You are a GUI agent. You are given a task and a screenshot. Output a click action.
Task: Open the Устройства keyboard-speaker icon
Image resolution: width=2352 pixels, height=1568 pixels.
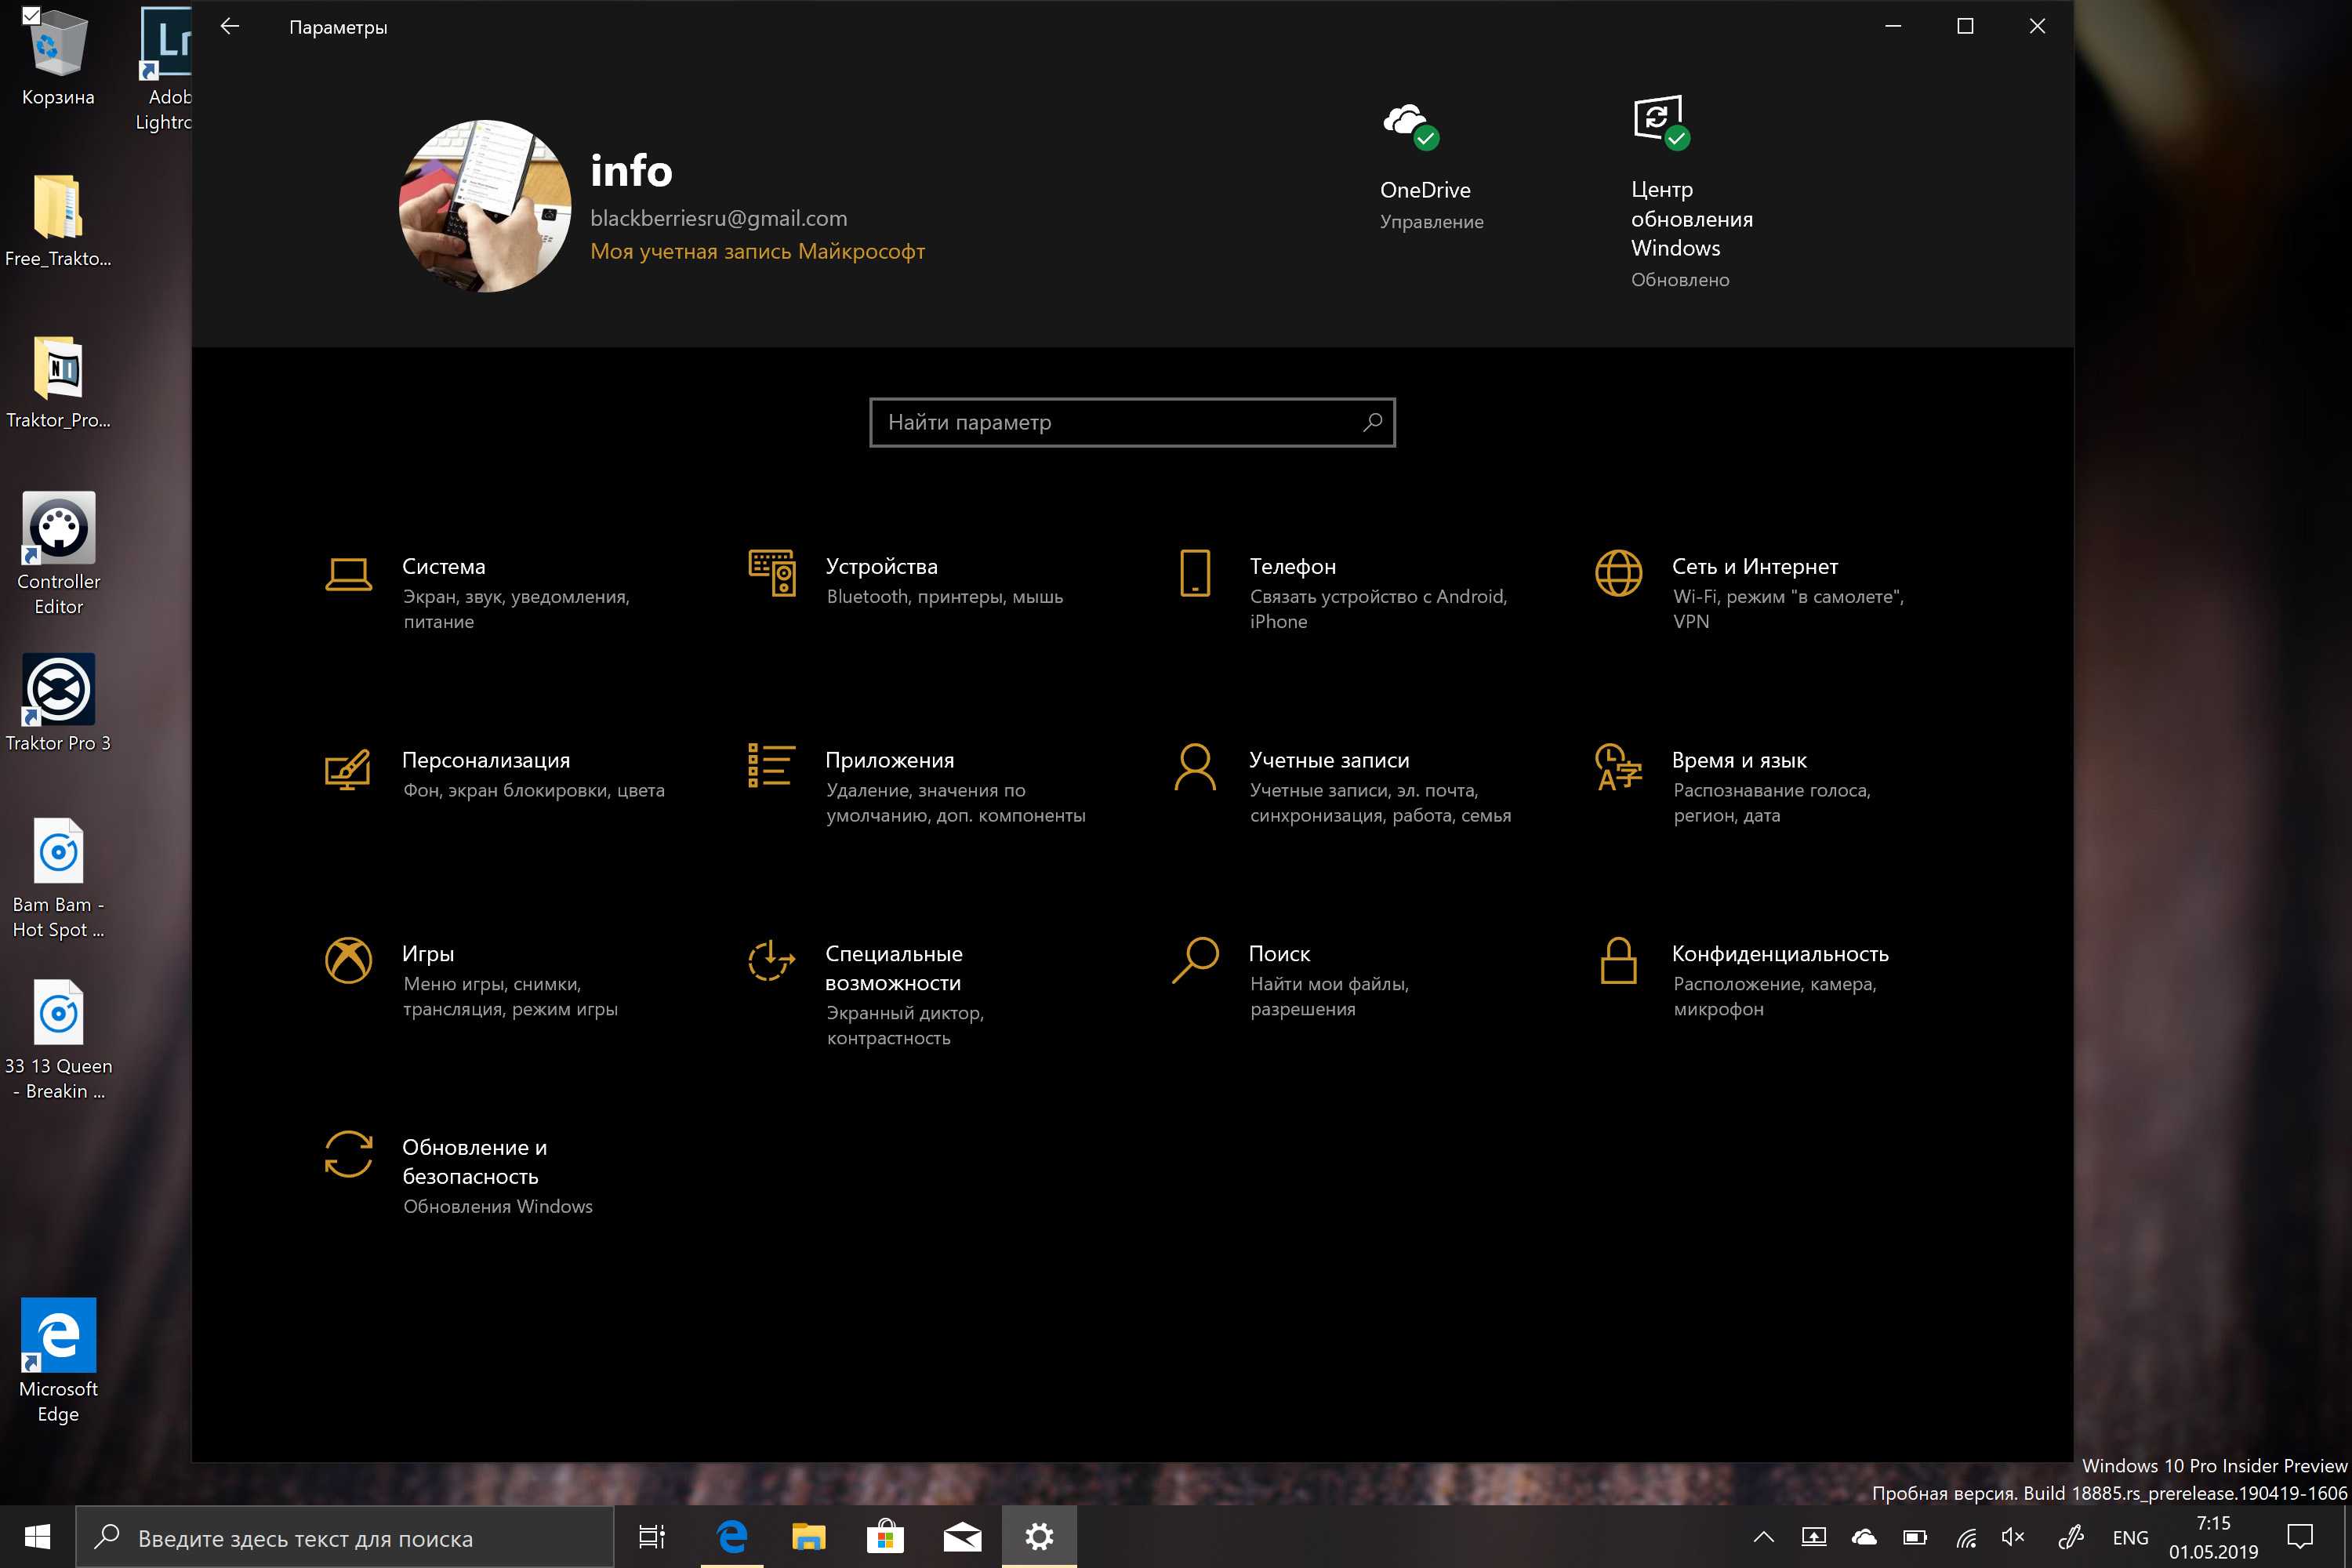click(x=772, y=573)
